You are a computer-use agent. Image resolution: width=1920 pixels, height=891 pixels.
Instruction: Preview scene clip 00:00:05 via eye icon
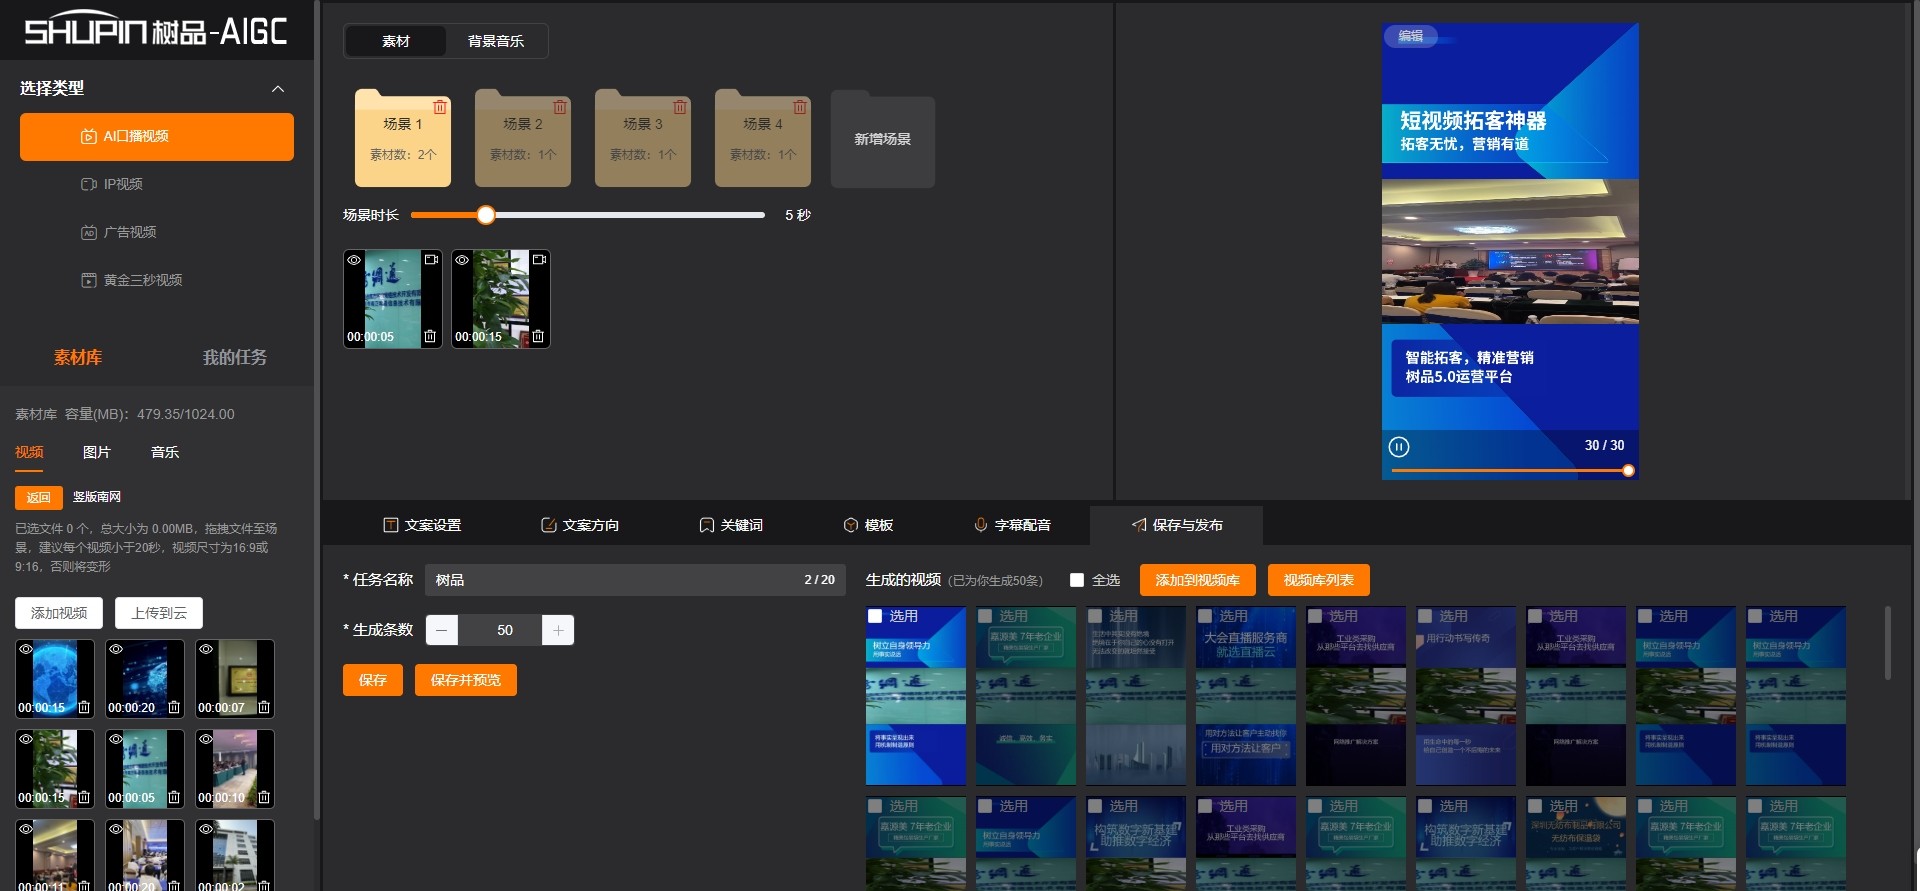click(x=354, y=260)
